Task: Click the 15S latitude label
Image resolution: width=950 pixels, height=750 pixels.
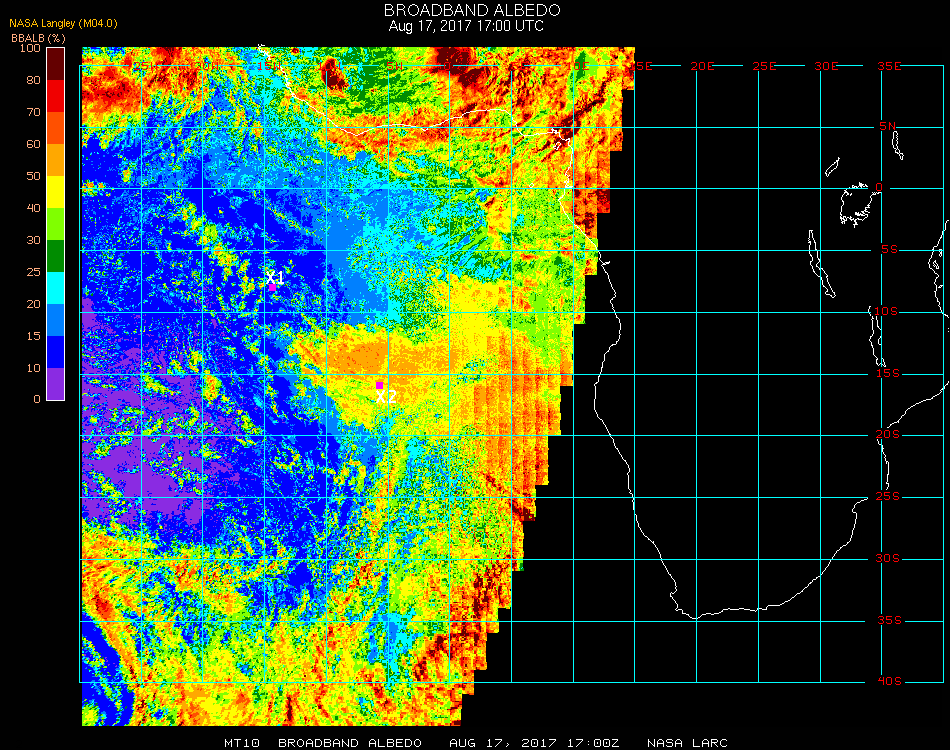Action: click(x=888, y=373)
